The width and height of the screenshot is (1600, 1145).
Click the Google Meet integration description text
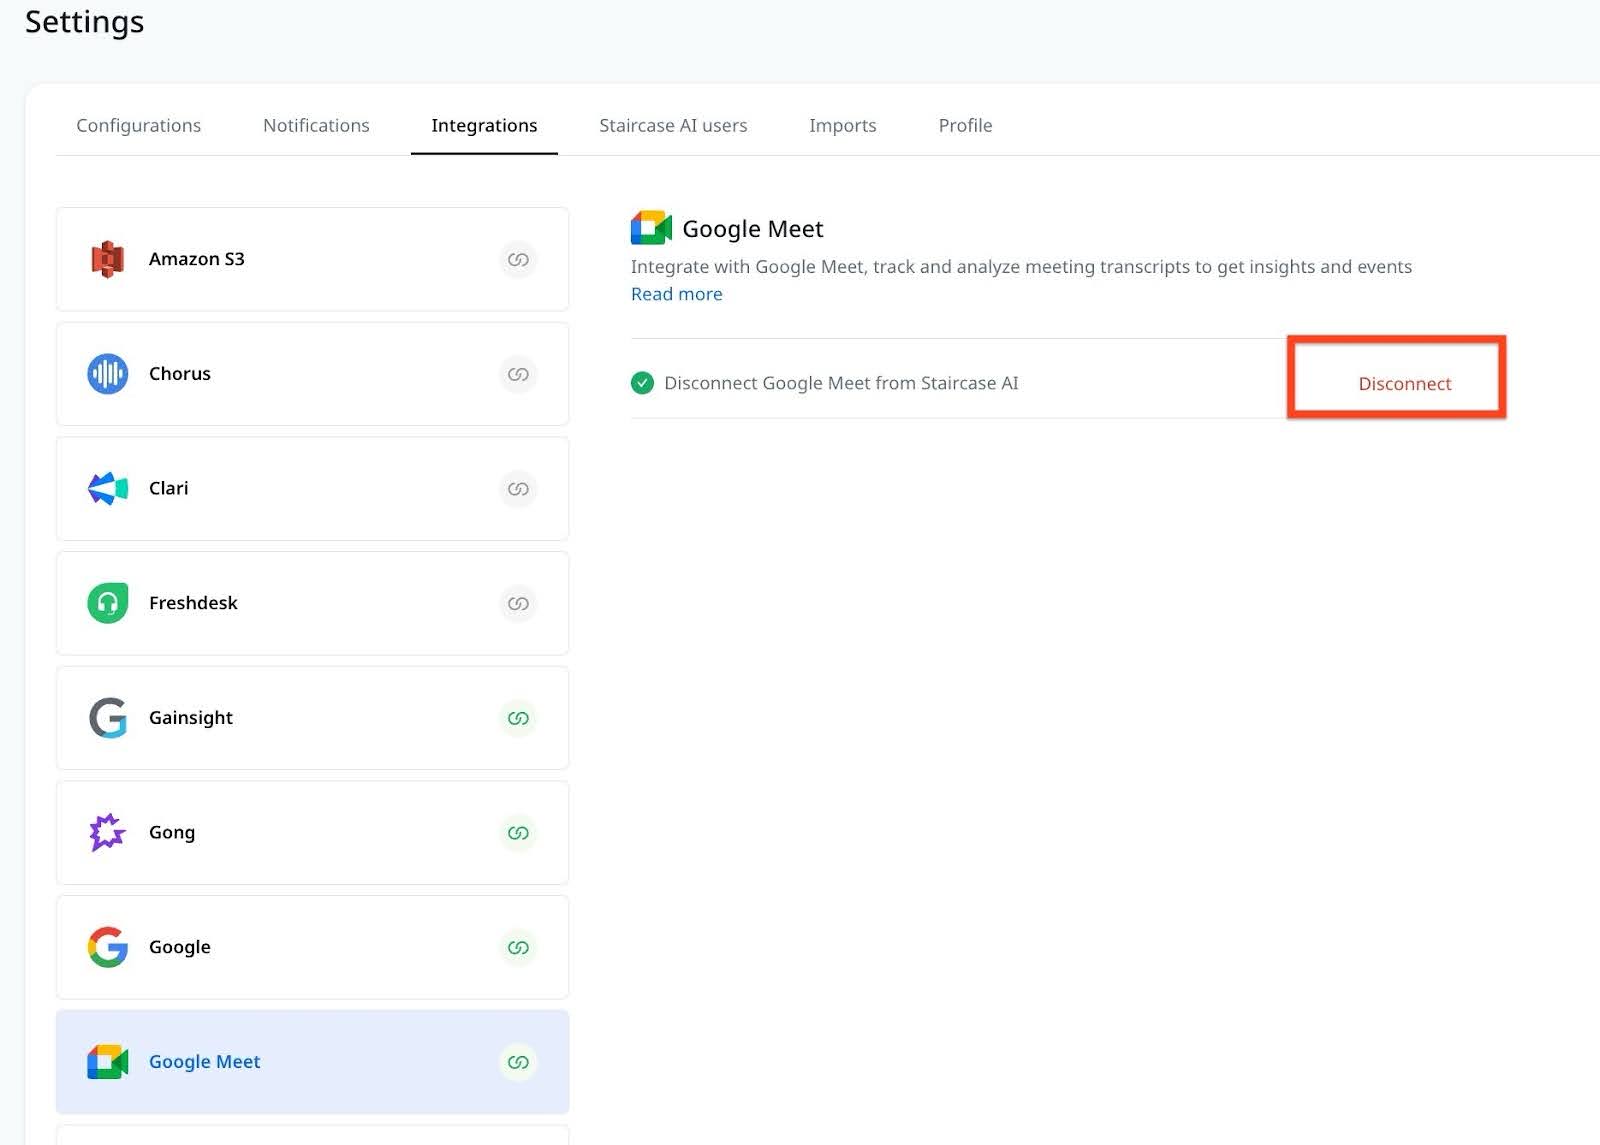pos(1021,267)
